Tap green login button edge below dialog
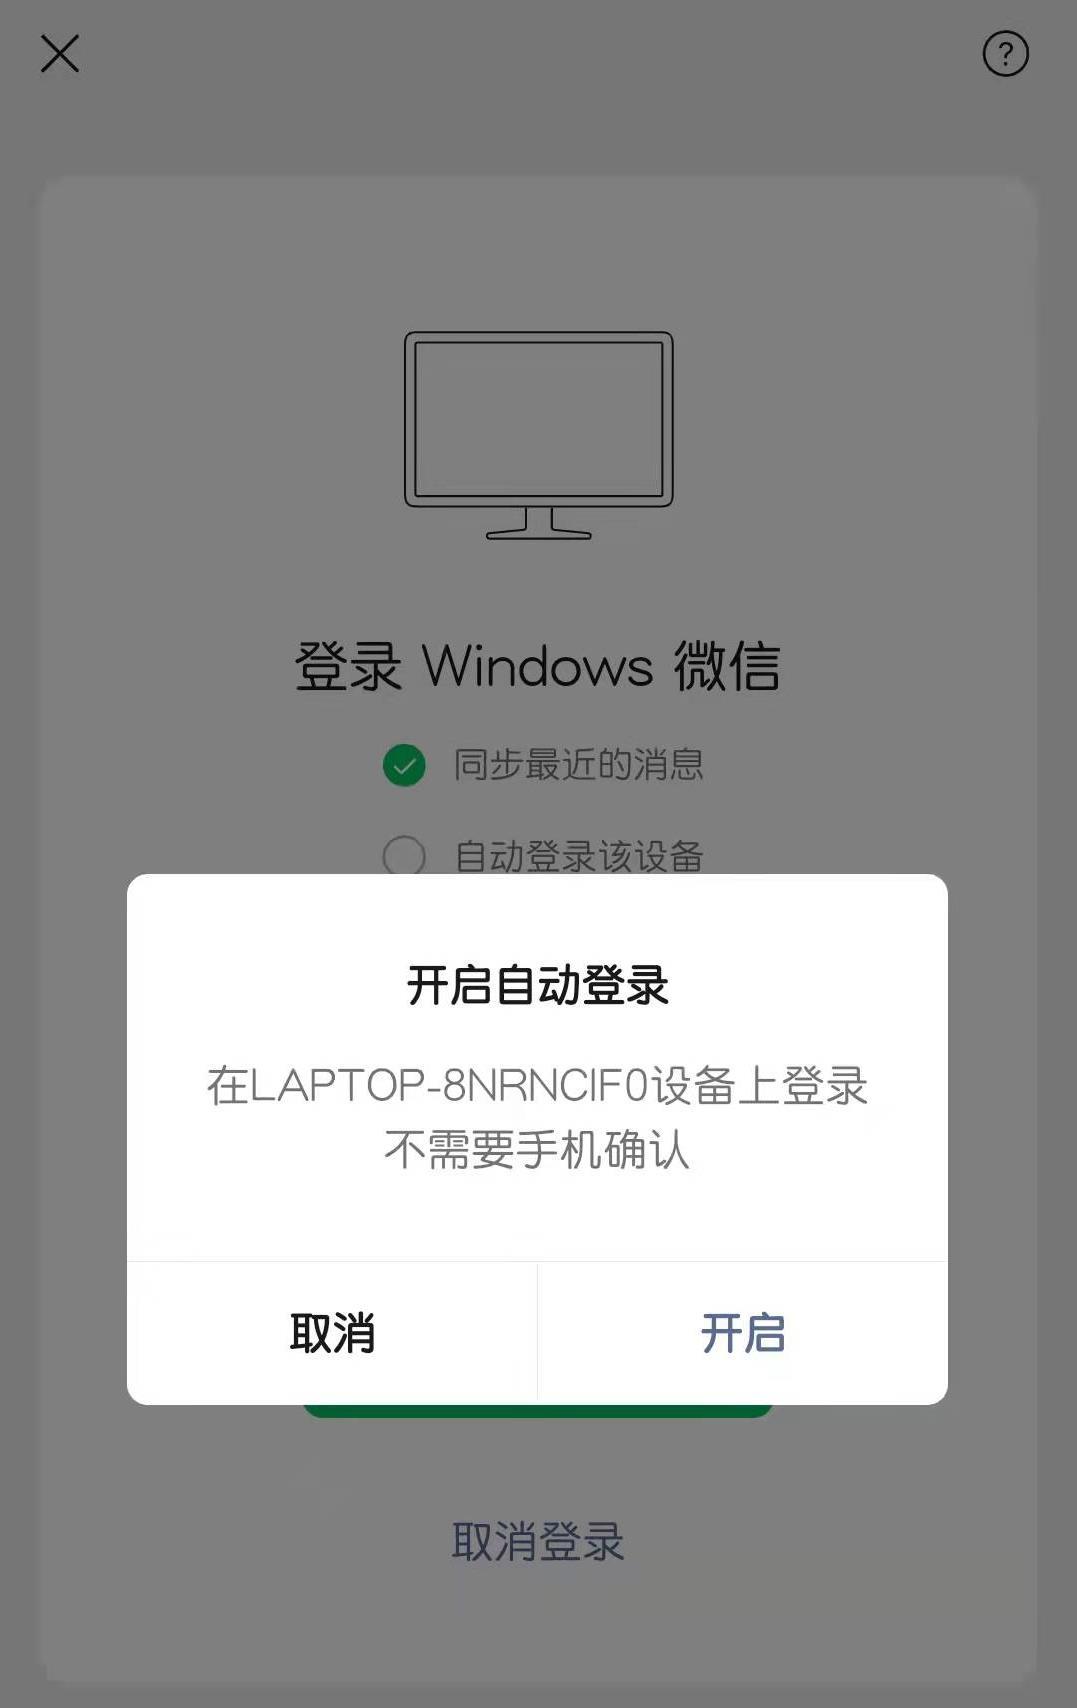1077x1708 pixels. tap(538, 1411)
